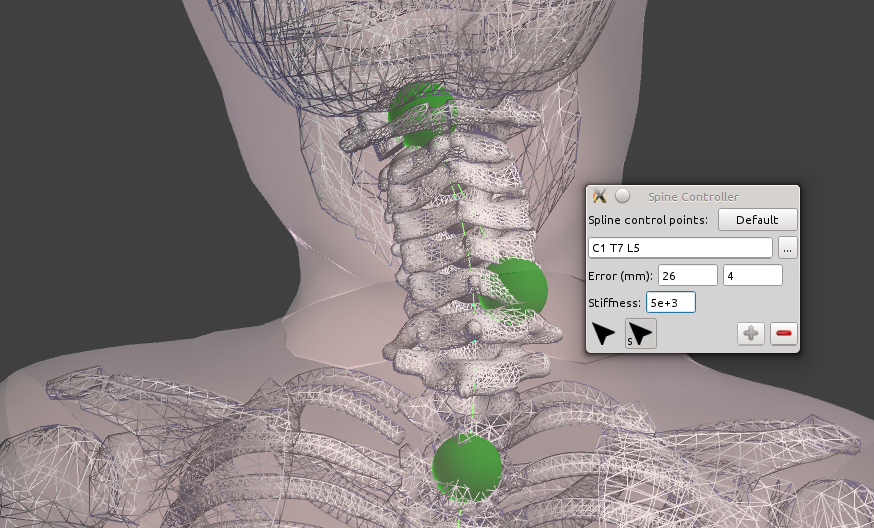Toggle the arrow tool marked with S
Screen dimensions: 874x528
click(x=640, y=334)
